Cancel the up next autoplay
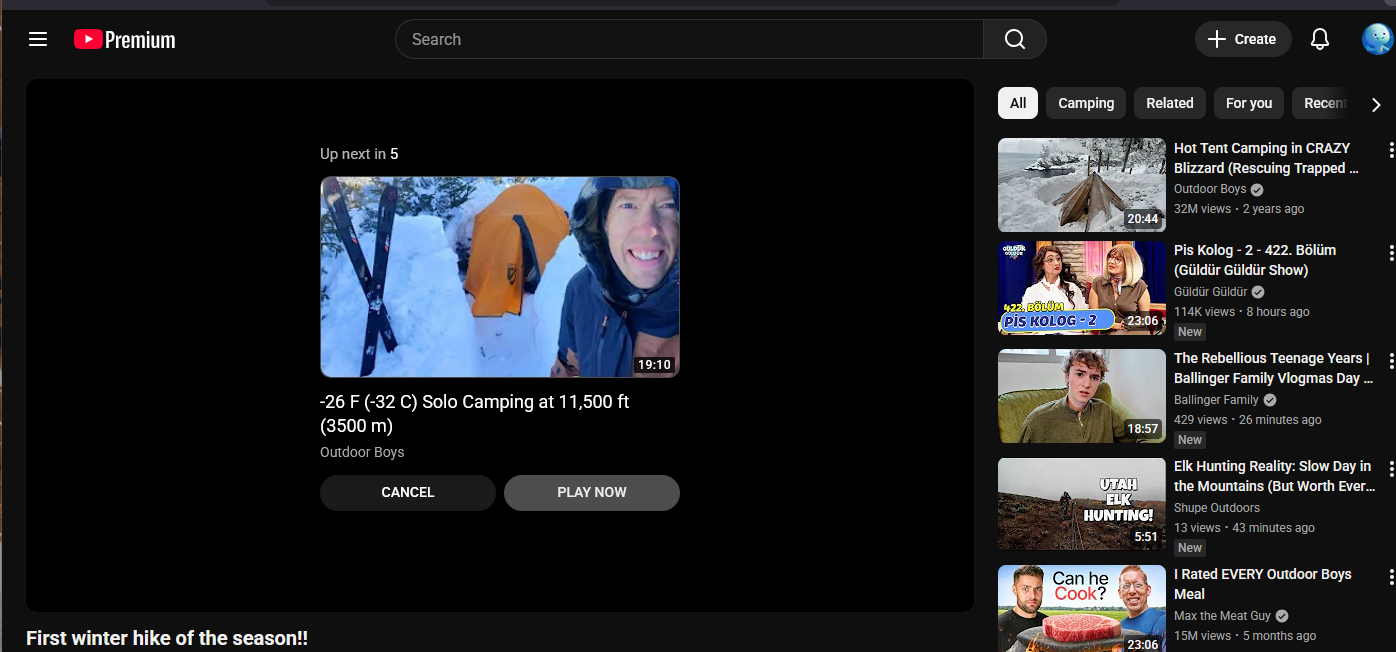The height and width of the screenshot is (652, 1396). (x=408, y=493)
